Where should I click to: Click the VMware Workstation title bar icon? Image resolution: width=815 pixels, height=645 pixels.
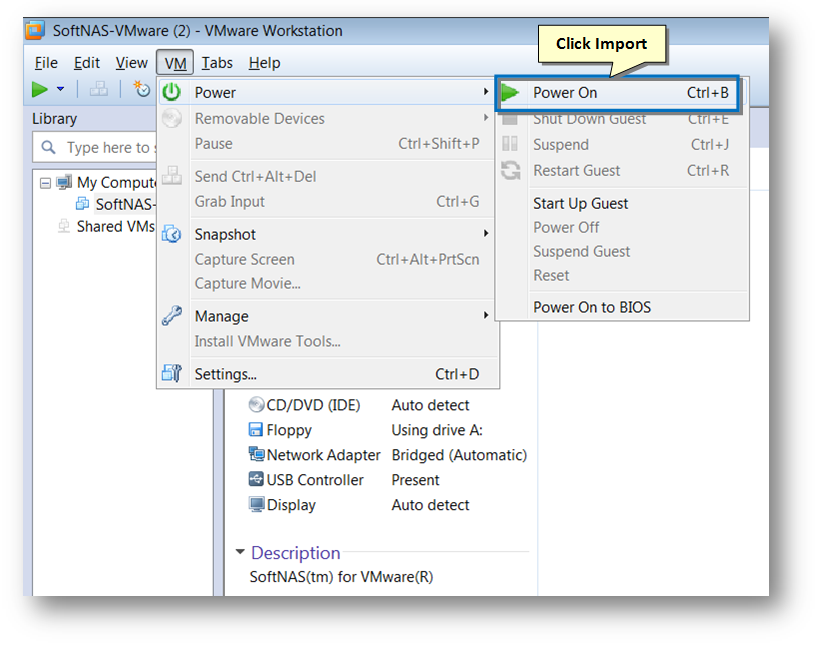pyautogui.click(x=35, y=30)
